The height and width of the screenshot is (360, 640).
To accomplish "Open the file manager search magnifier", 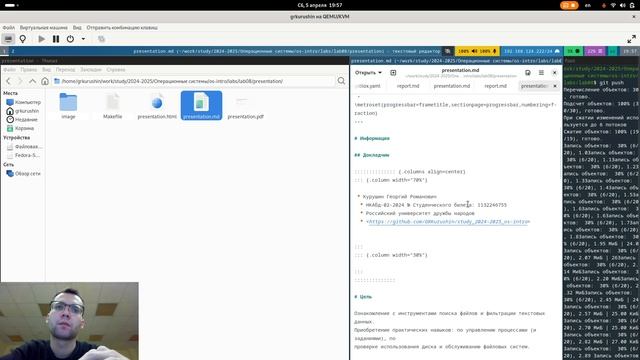I will pos(341,81).
